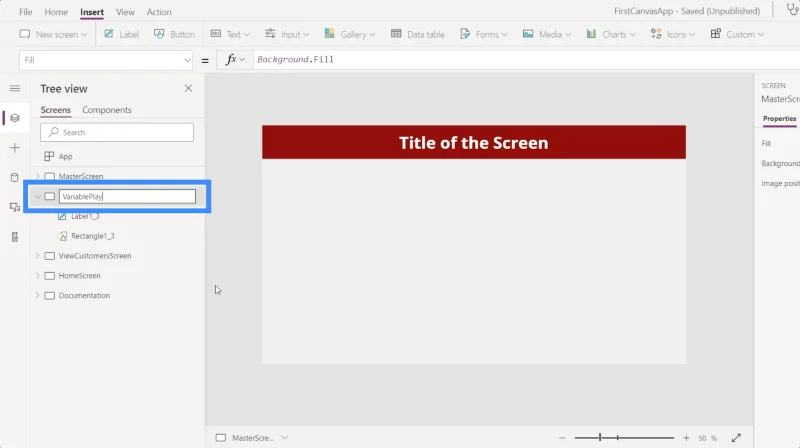The image size is (800, 448).
Task: Open the Icons dropdown
Action: tap(673, 34)
